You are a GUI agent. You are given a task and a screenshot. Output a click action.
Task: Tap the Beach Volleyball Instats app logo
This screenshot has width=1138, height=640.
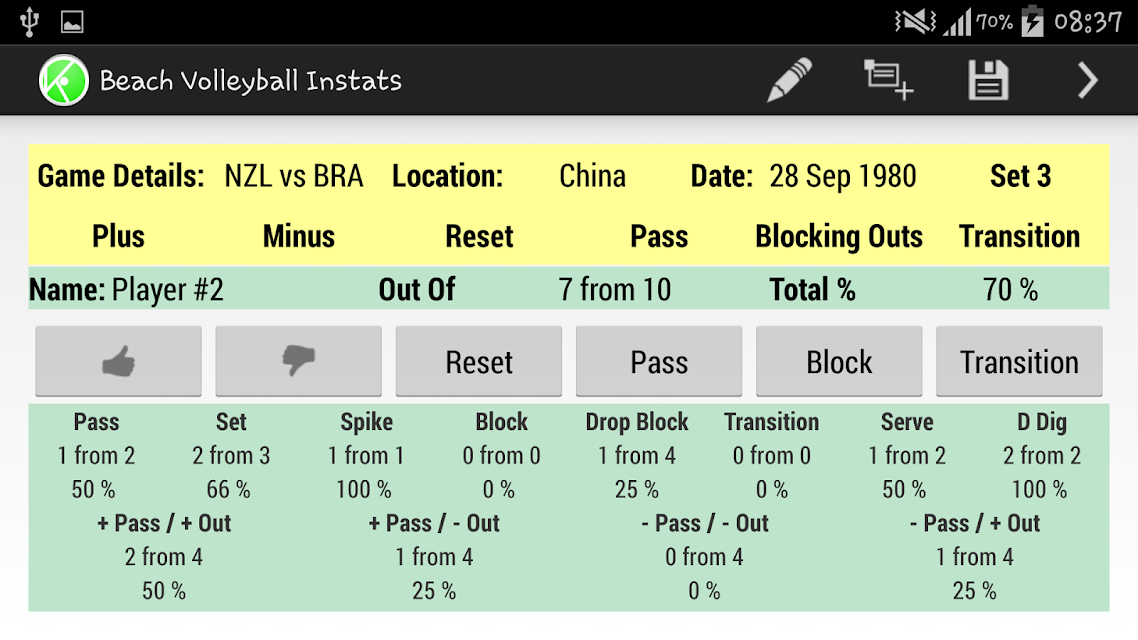coord(64,80)
